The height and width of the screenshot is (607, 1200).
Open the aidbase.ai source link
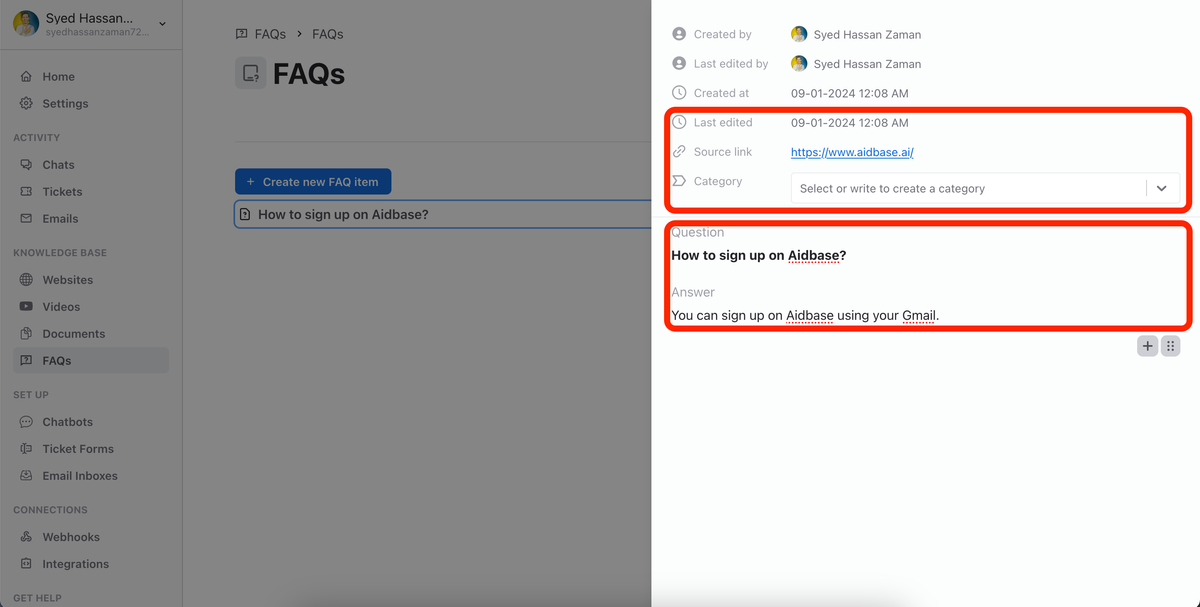[851, 151]
